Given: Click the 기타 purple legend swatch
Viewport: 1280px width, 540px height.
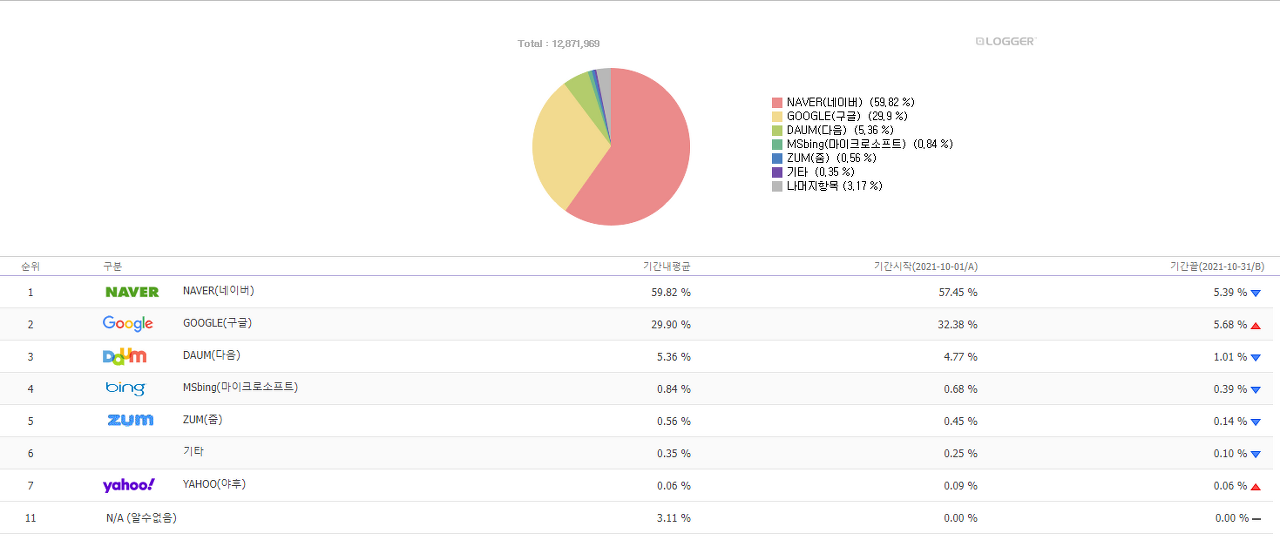Looking at the screenshot, I should 777,172.
